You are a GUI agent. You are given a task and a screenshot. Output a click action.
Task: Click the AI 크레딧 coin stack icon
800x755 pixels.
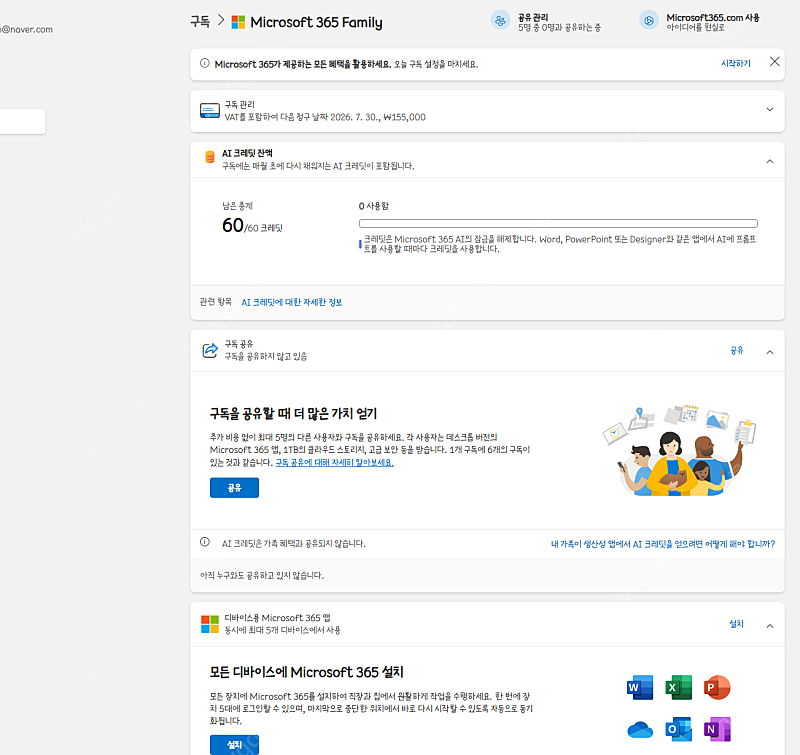click(209, 157)
